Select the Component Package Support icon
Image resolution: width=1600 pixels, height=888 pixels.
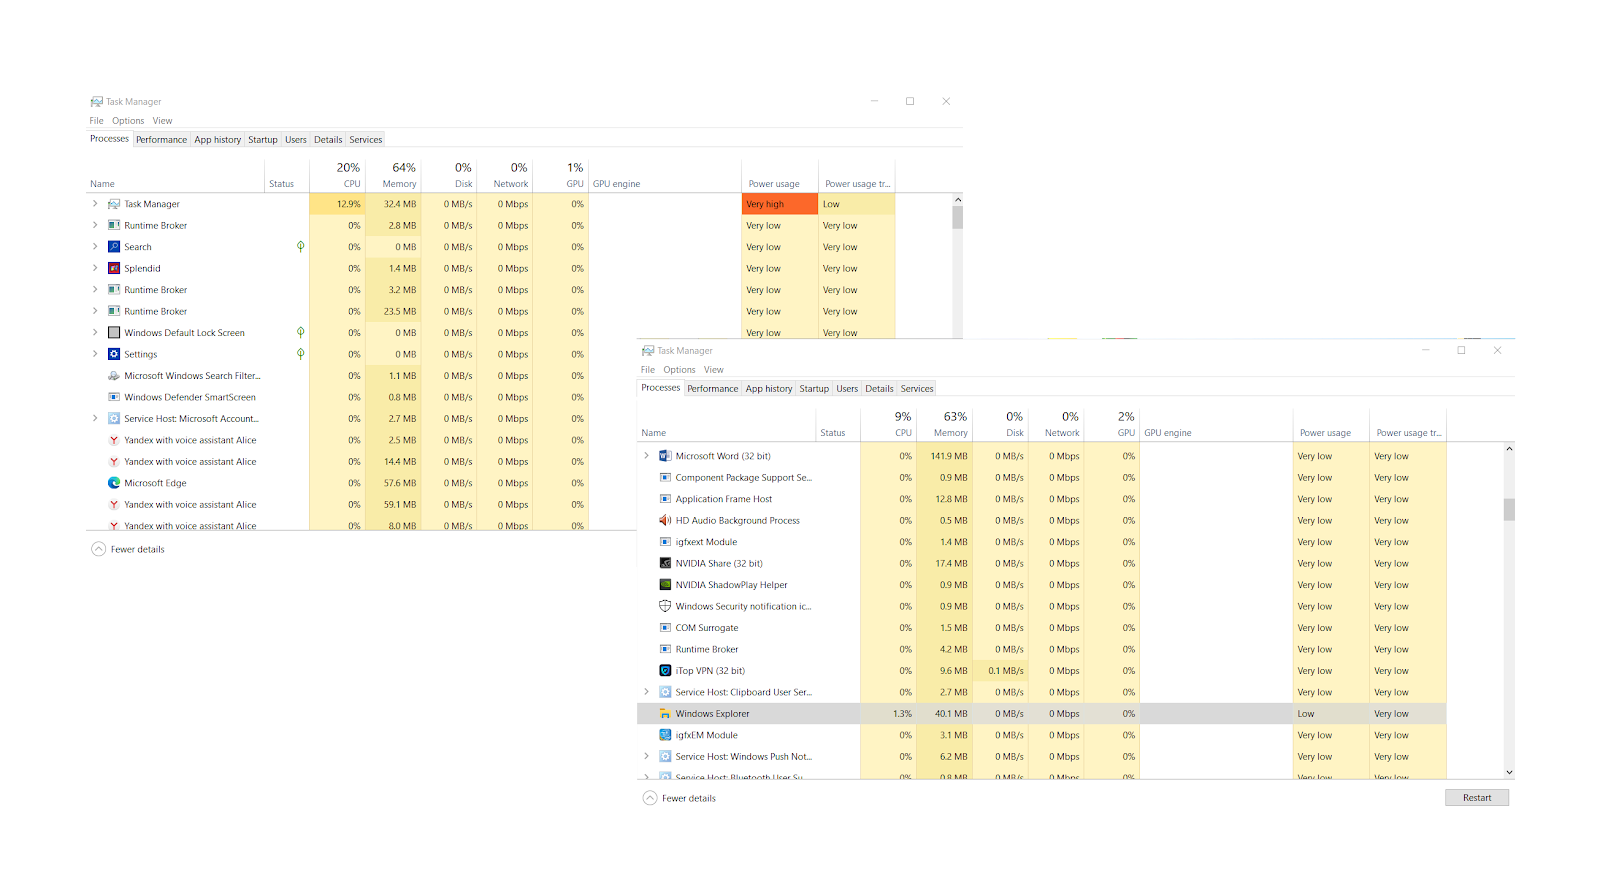[665, 478]
